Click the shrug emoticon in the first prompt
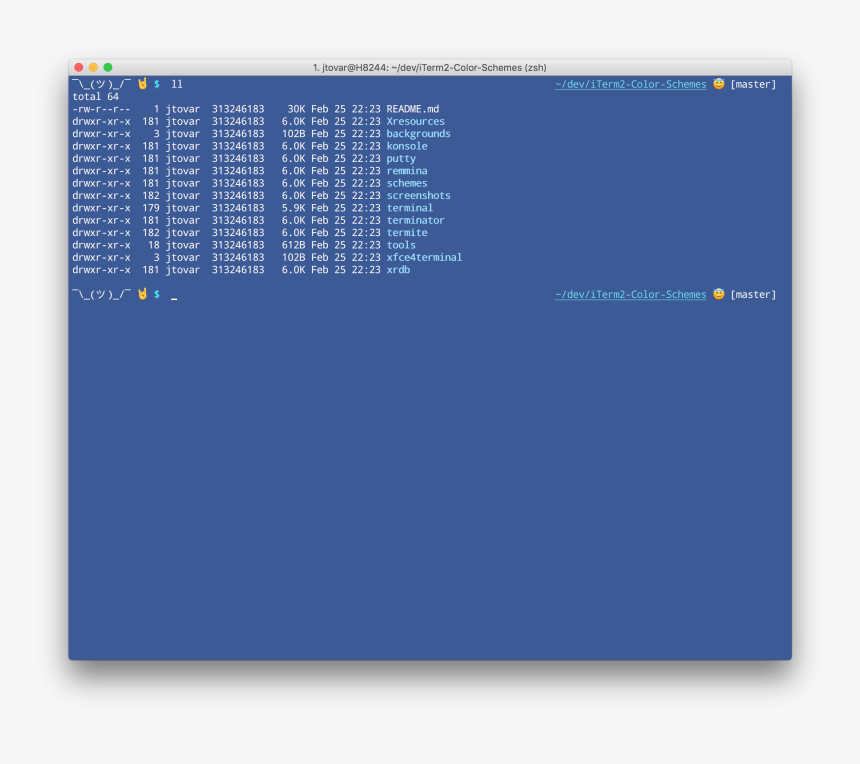 pyautogui.click(x=101, y=84)
